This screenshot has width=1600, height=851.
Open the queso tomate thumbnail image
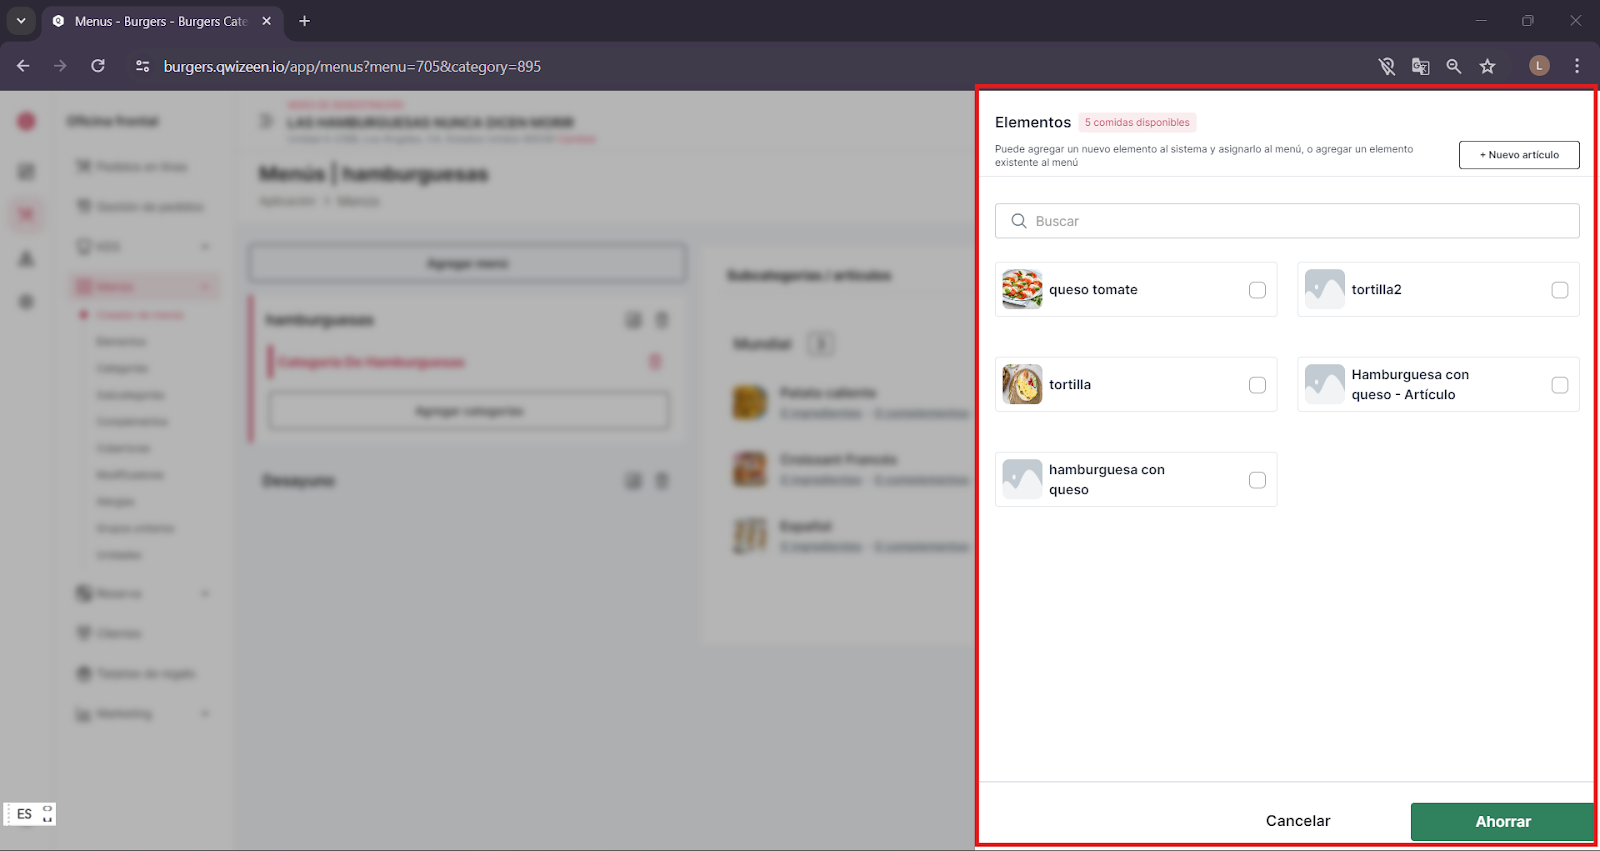[1022, 289]
